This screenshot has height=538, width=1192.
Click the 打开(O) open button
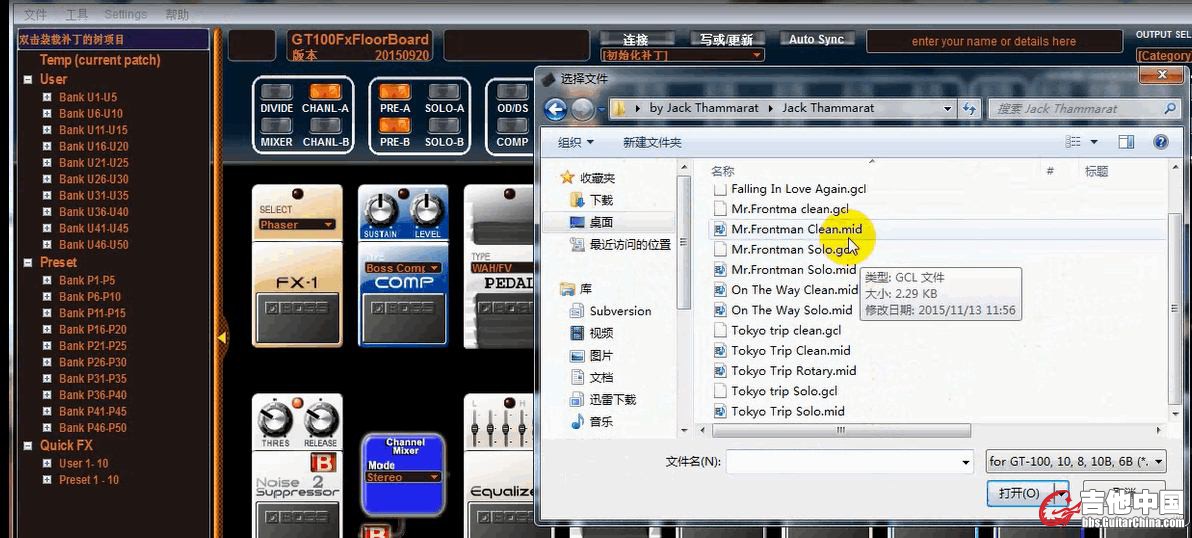(1020, 493)
